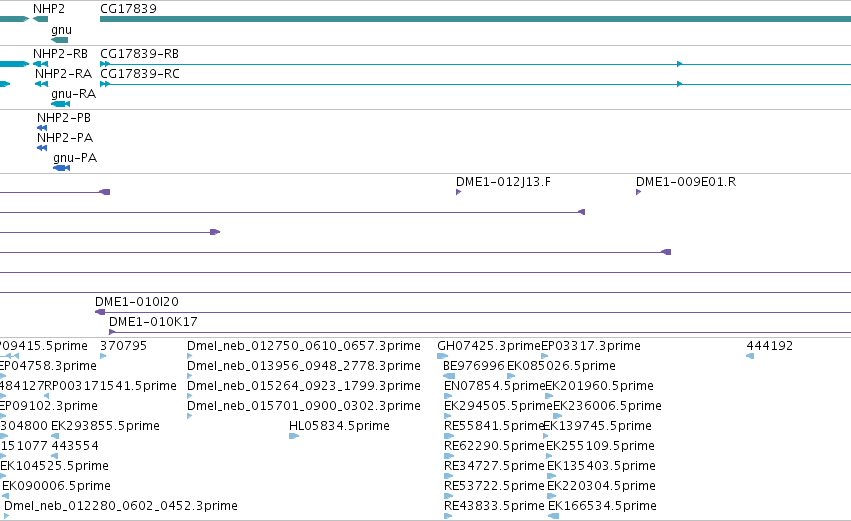Screen dimensions: 851x521
Task: Select EK135403.5prime feature
Action: click(x=601, y=466)
